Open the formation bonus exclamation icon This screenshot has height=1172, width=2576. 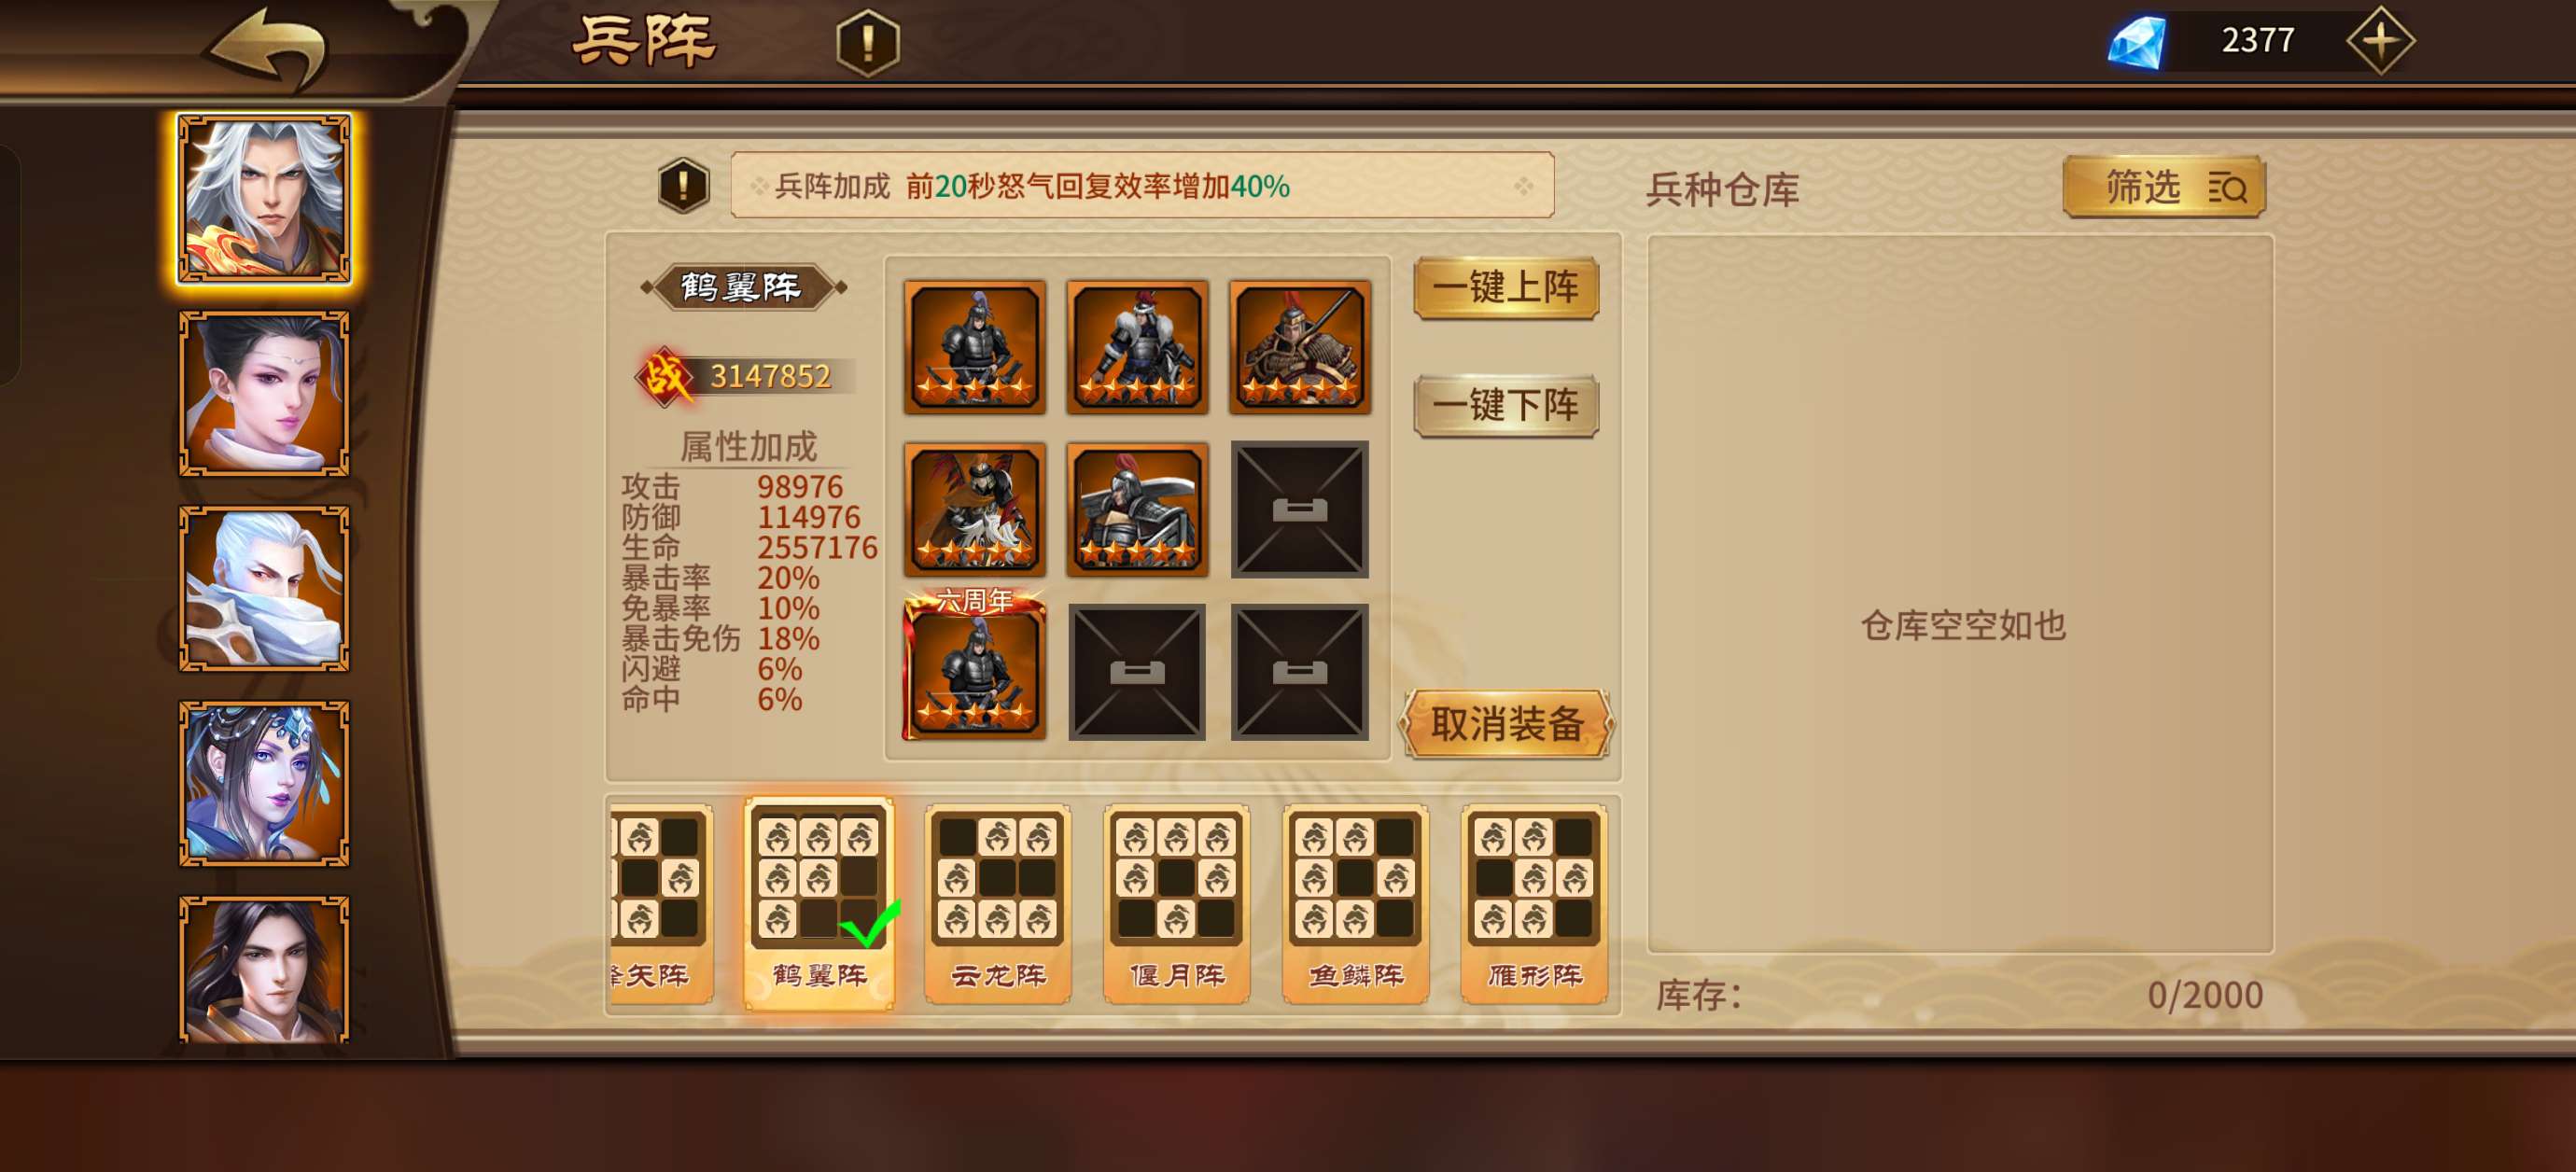click(x=684, y=185)
